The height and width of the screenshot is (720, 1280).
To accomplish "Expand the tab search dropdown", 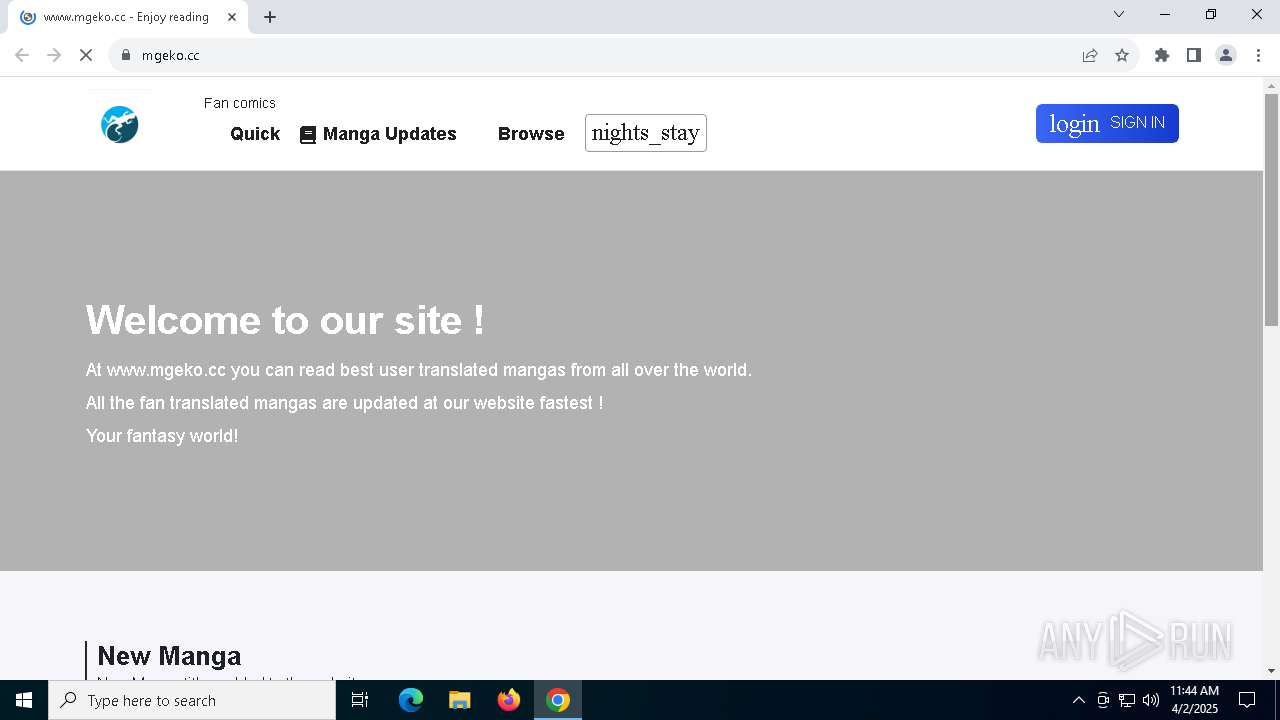I will pos(1119,14).
